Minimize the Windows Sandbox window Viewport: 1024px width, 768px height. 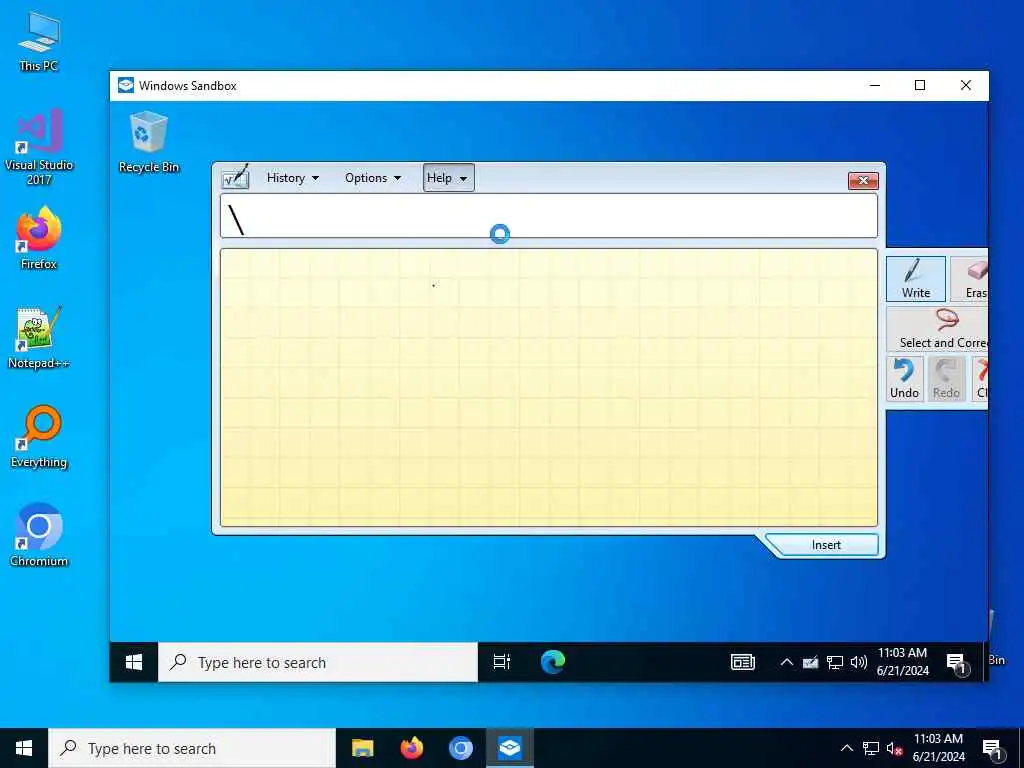click(x=875, y=86)
